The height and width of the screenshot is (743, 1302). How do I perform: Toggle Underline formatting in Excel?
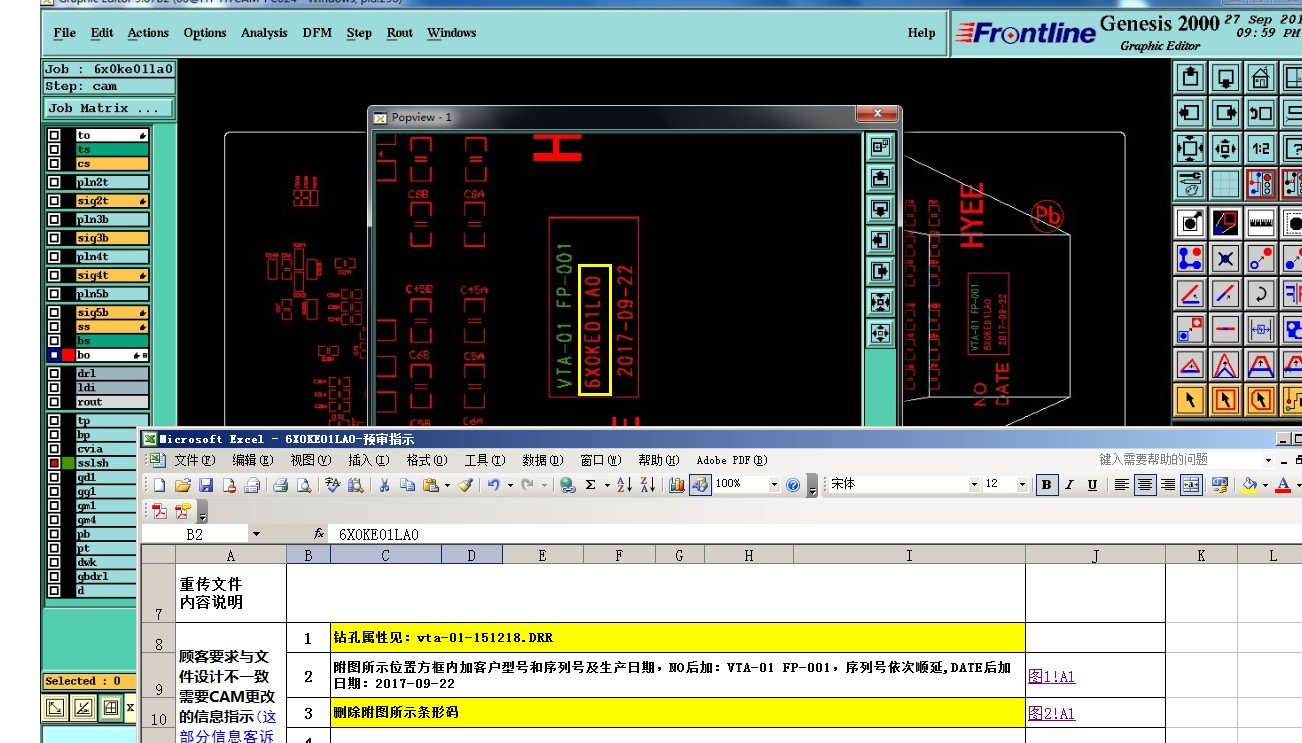point(1092,485)
